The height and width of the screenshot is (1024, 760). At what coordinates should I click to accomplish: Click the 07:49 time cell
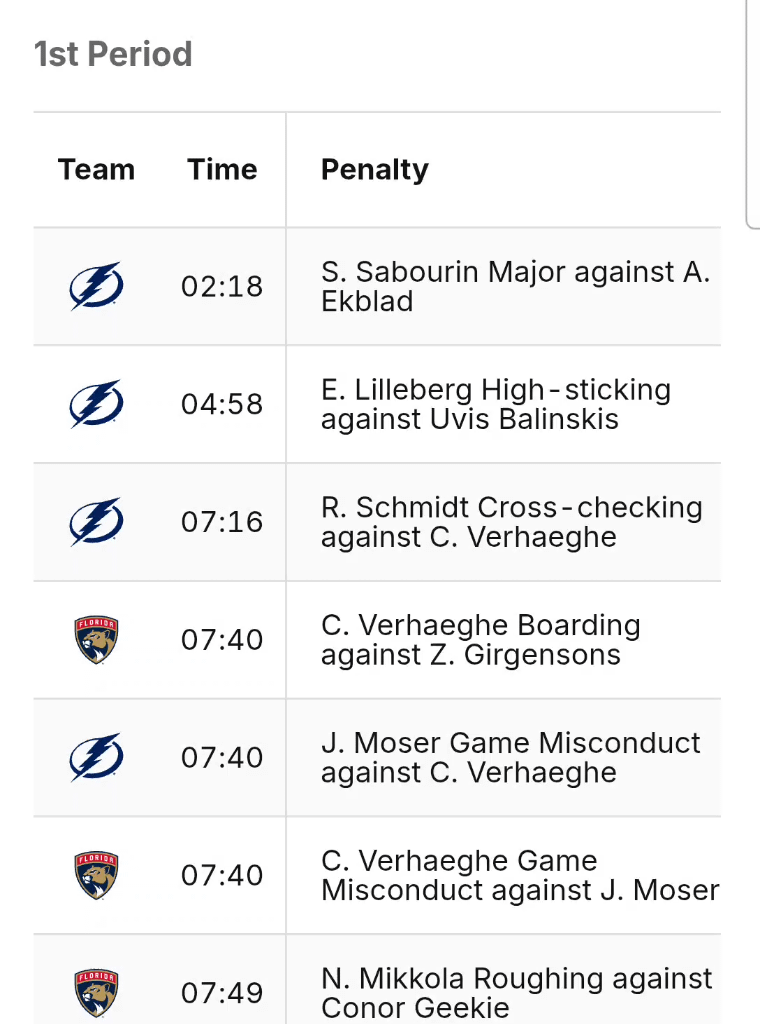tap(222, 993)
